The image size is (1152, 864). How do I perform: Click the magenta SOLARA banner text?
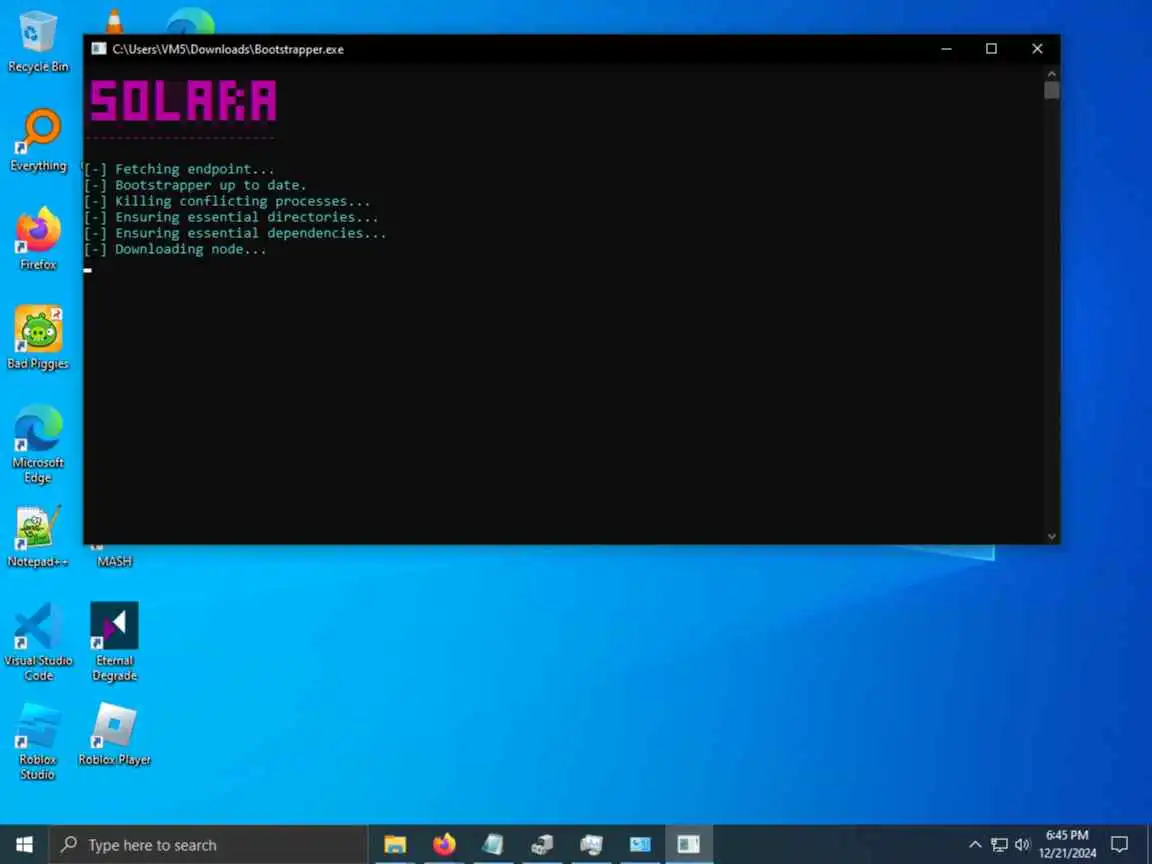pos(183,100)
